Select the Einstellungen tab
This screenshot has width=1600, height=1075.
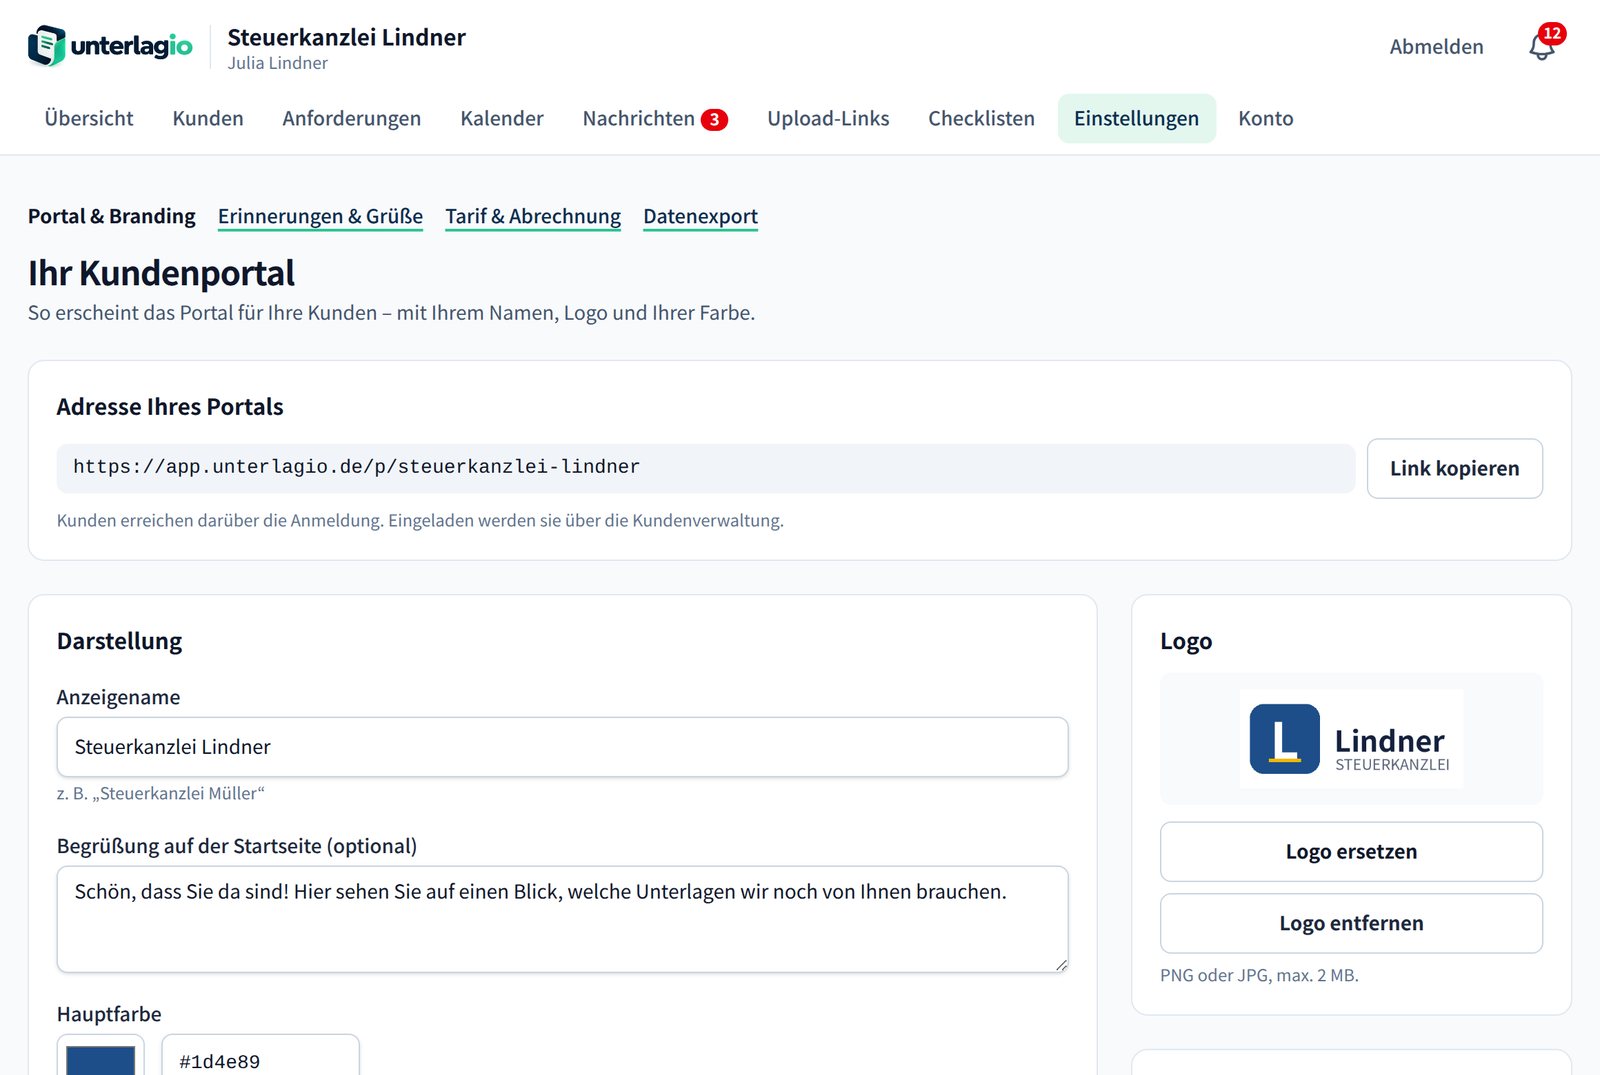[1137, 118]
